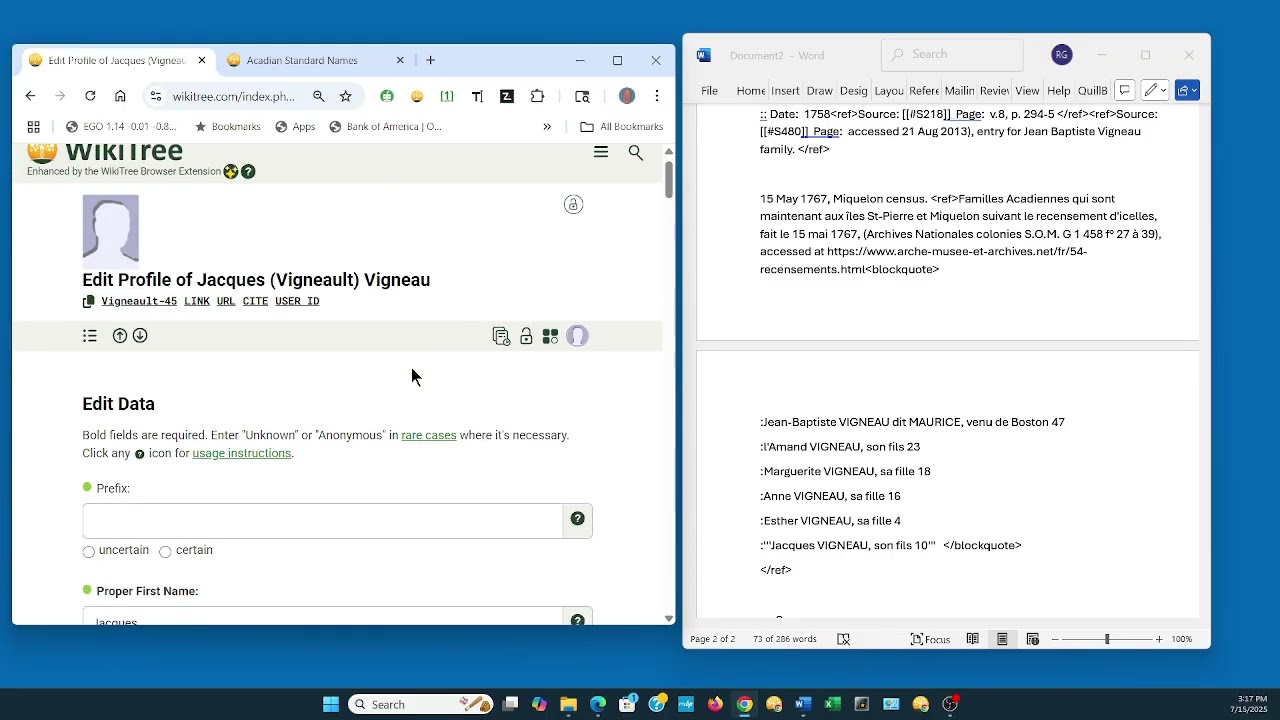
Task: Click Word zoom in plus button
Action: [x=1159, y=639]
